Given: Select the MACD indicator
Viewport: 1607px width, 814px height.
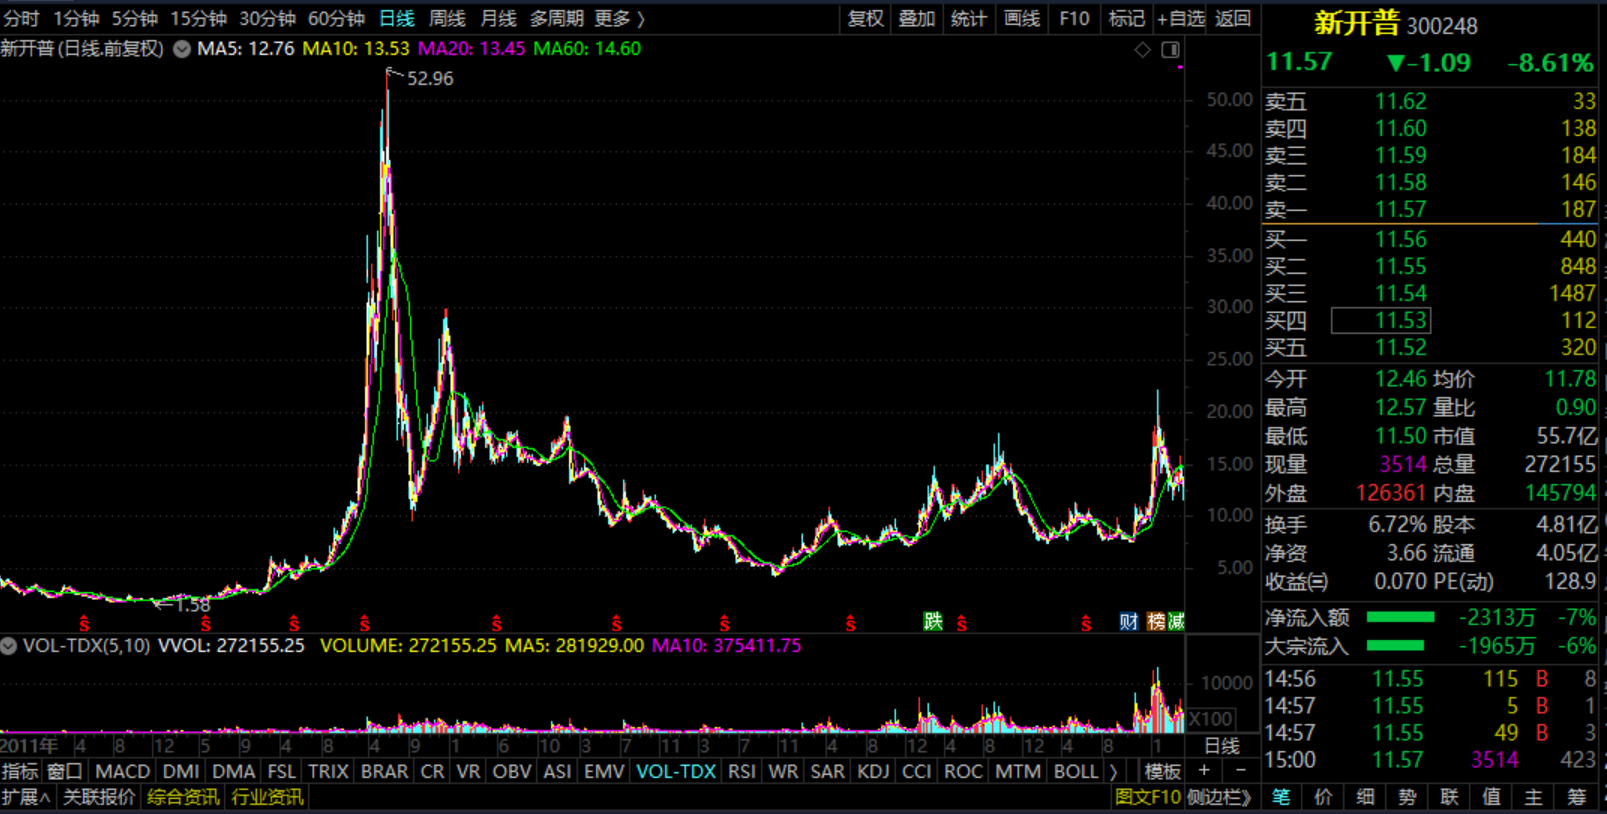Looking at the screenshot, I should 122,771.
